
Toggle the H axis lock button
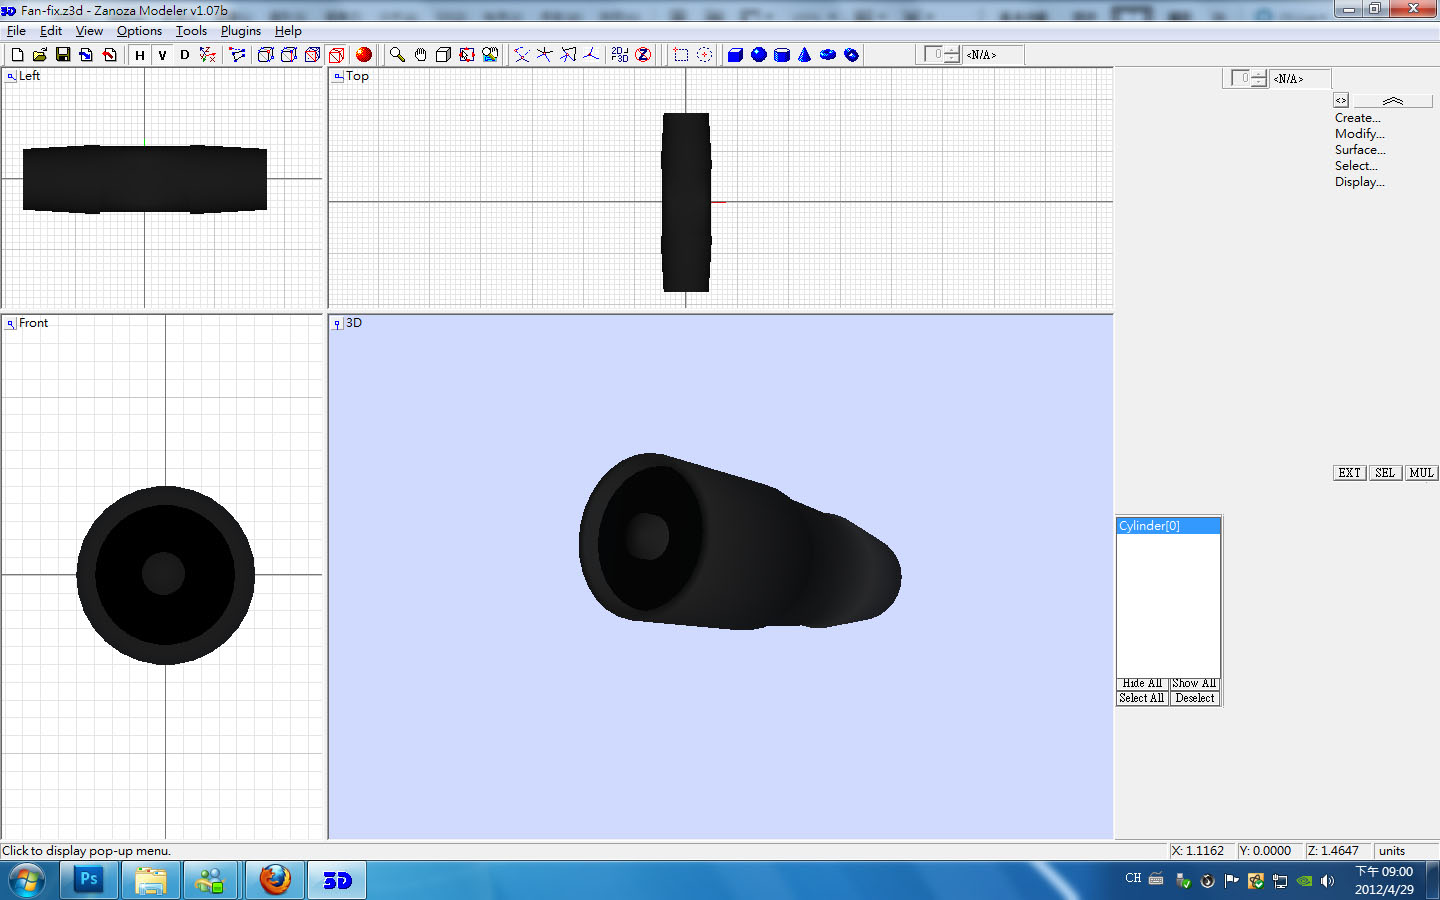coord(139,55)
